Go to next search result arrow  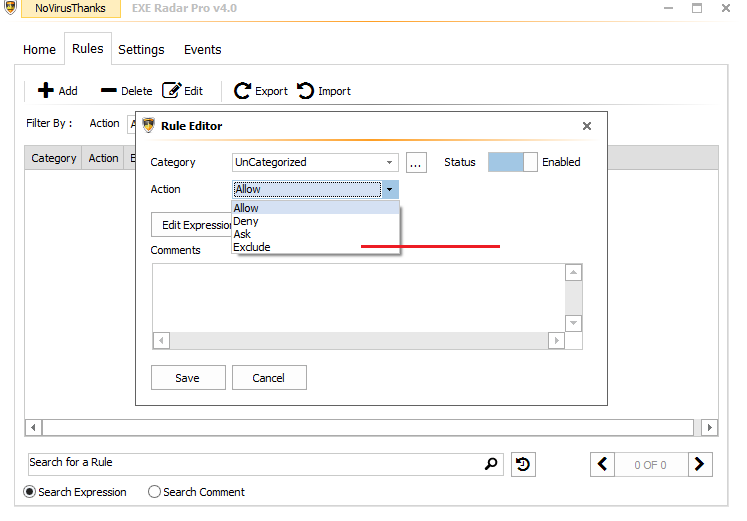[701, 464]
